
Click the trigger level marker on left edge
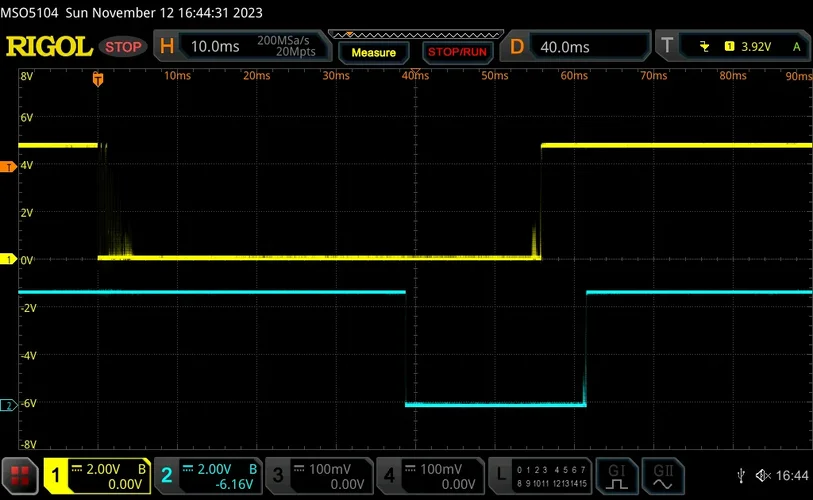[9, 167]
